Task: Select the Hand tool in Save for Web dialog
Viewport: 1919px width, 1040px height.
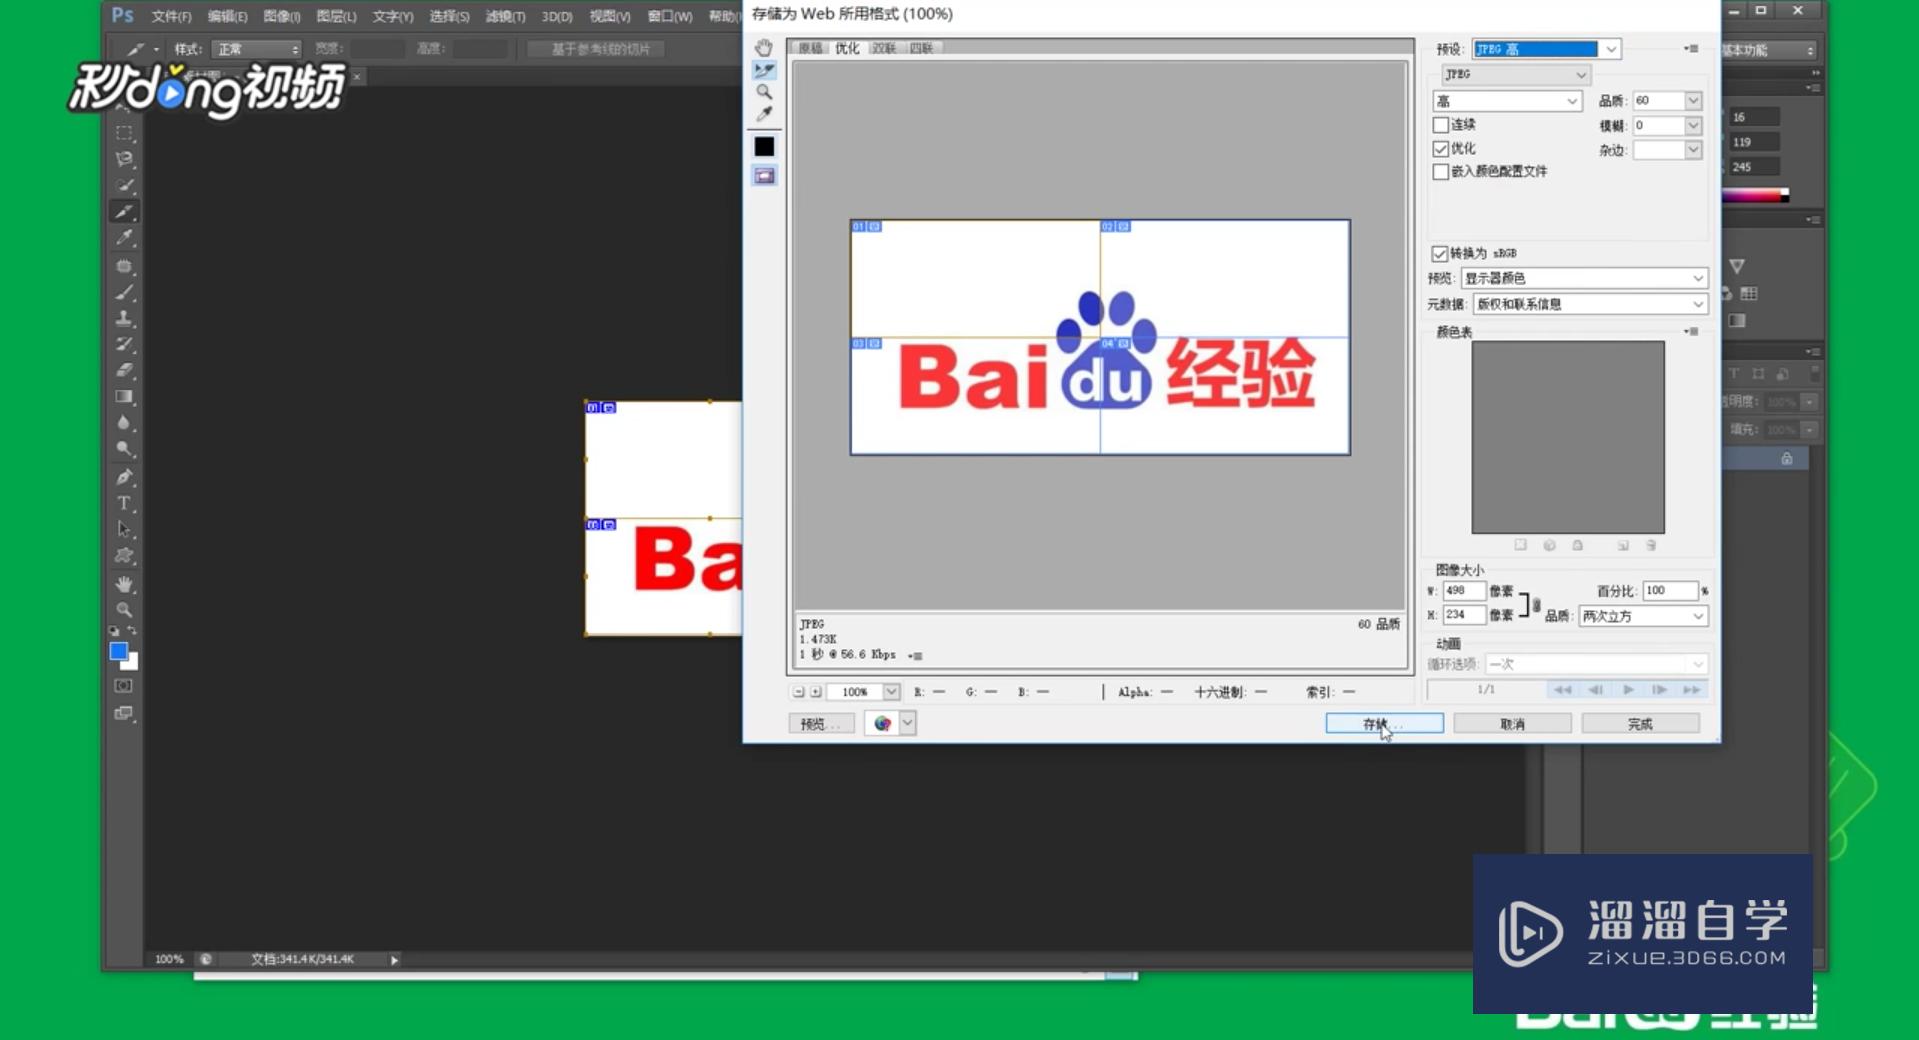Action: (764, 48)
